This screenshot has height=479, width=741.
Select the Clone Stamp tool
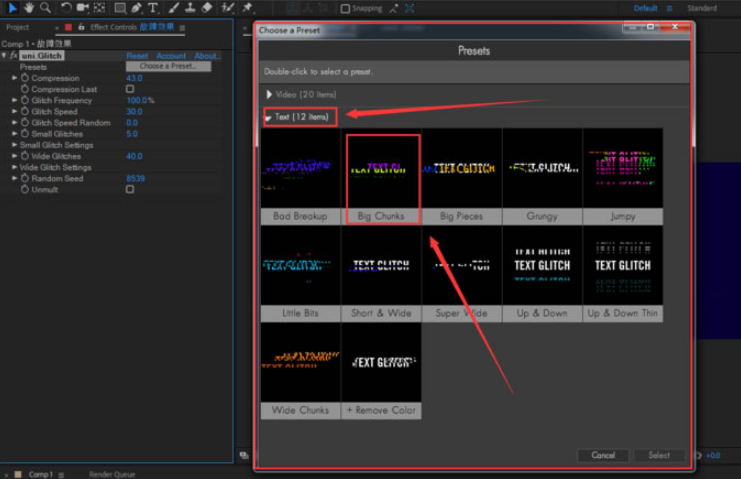190,8
